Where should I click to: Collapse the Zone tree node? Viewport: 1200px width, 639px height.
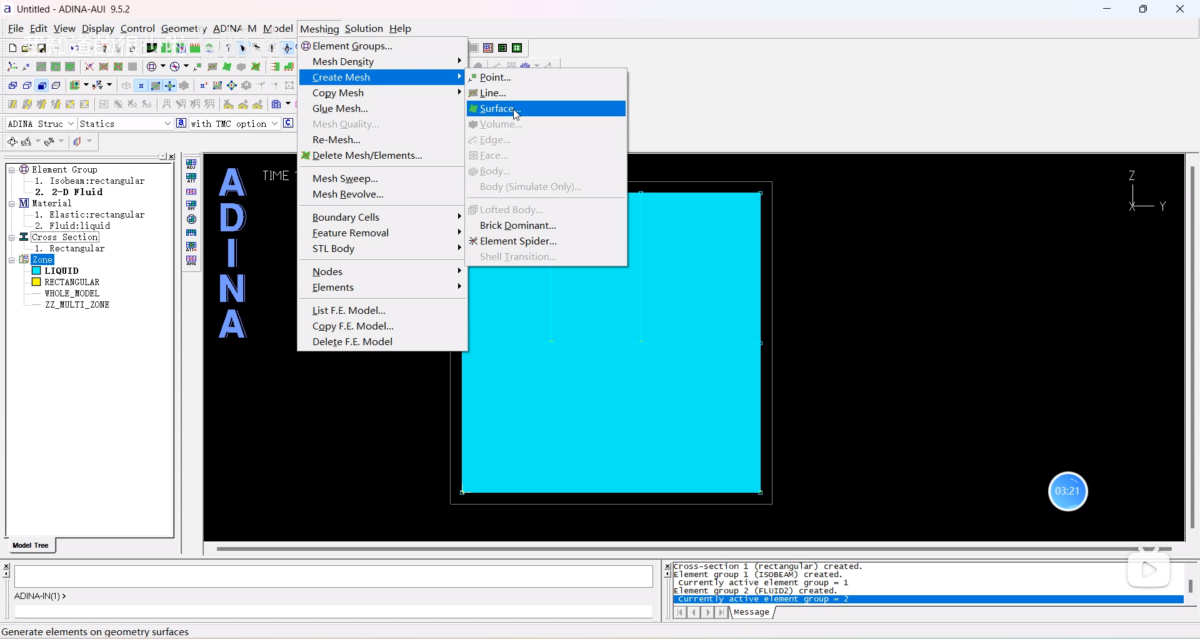point(12,260)
